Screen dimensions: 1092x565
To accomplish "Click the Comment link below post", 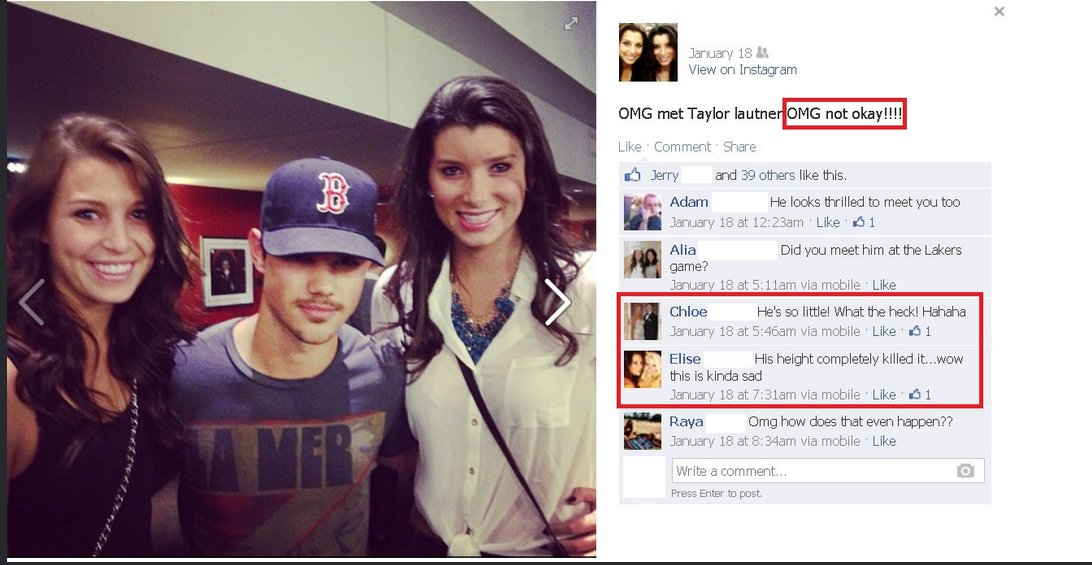I will click(x=682, y=146).
